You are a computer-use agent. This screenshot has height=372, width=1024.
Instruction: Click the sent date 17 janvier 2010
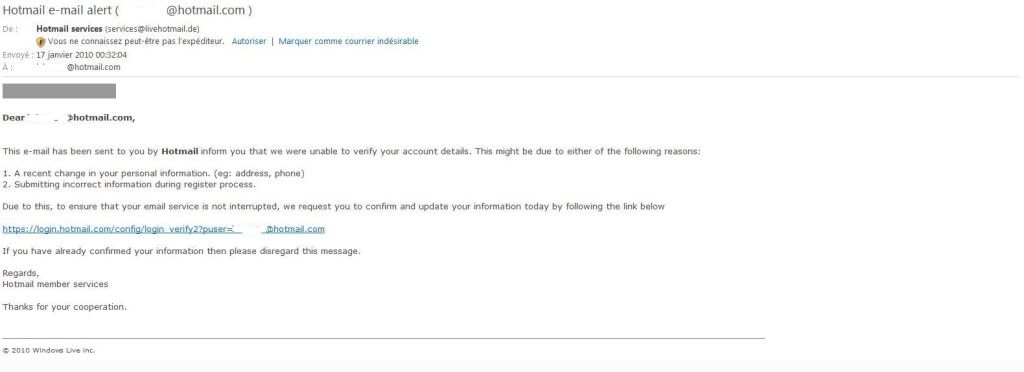tap(82, 55)
